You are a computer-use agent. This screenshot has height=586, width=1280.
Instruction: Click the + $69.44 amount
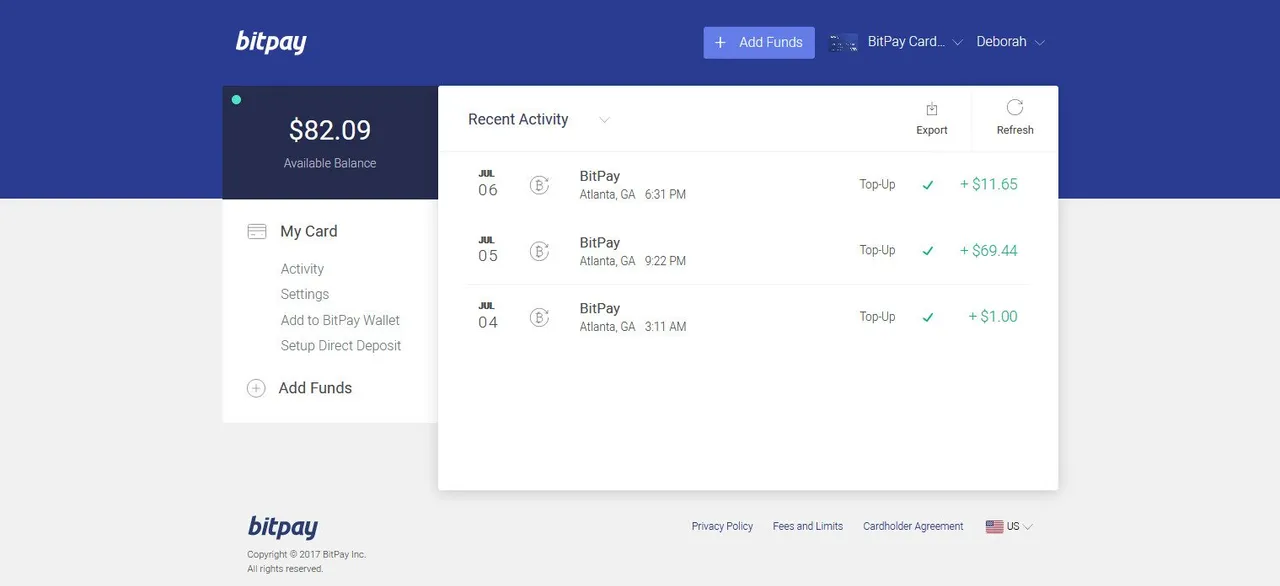pyautogui.click(x=989, y=250)
